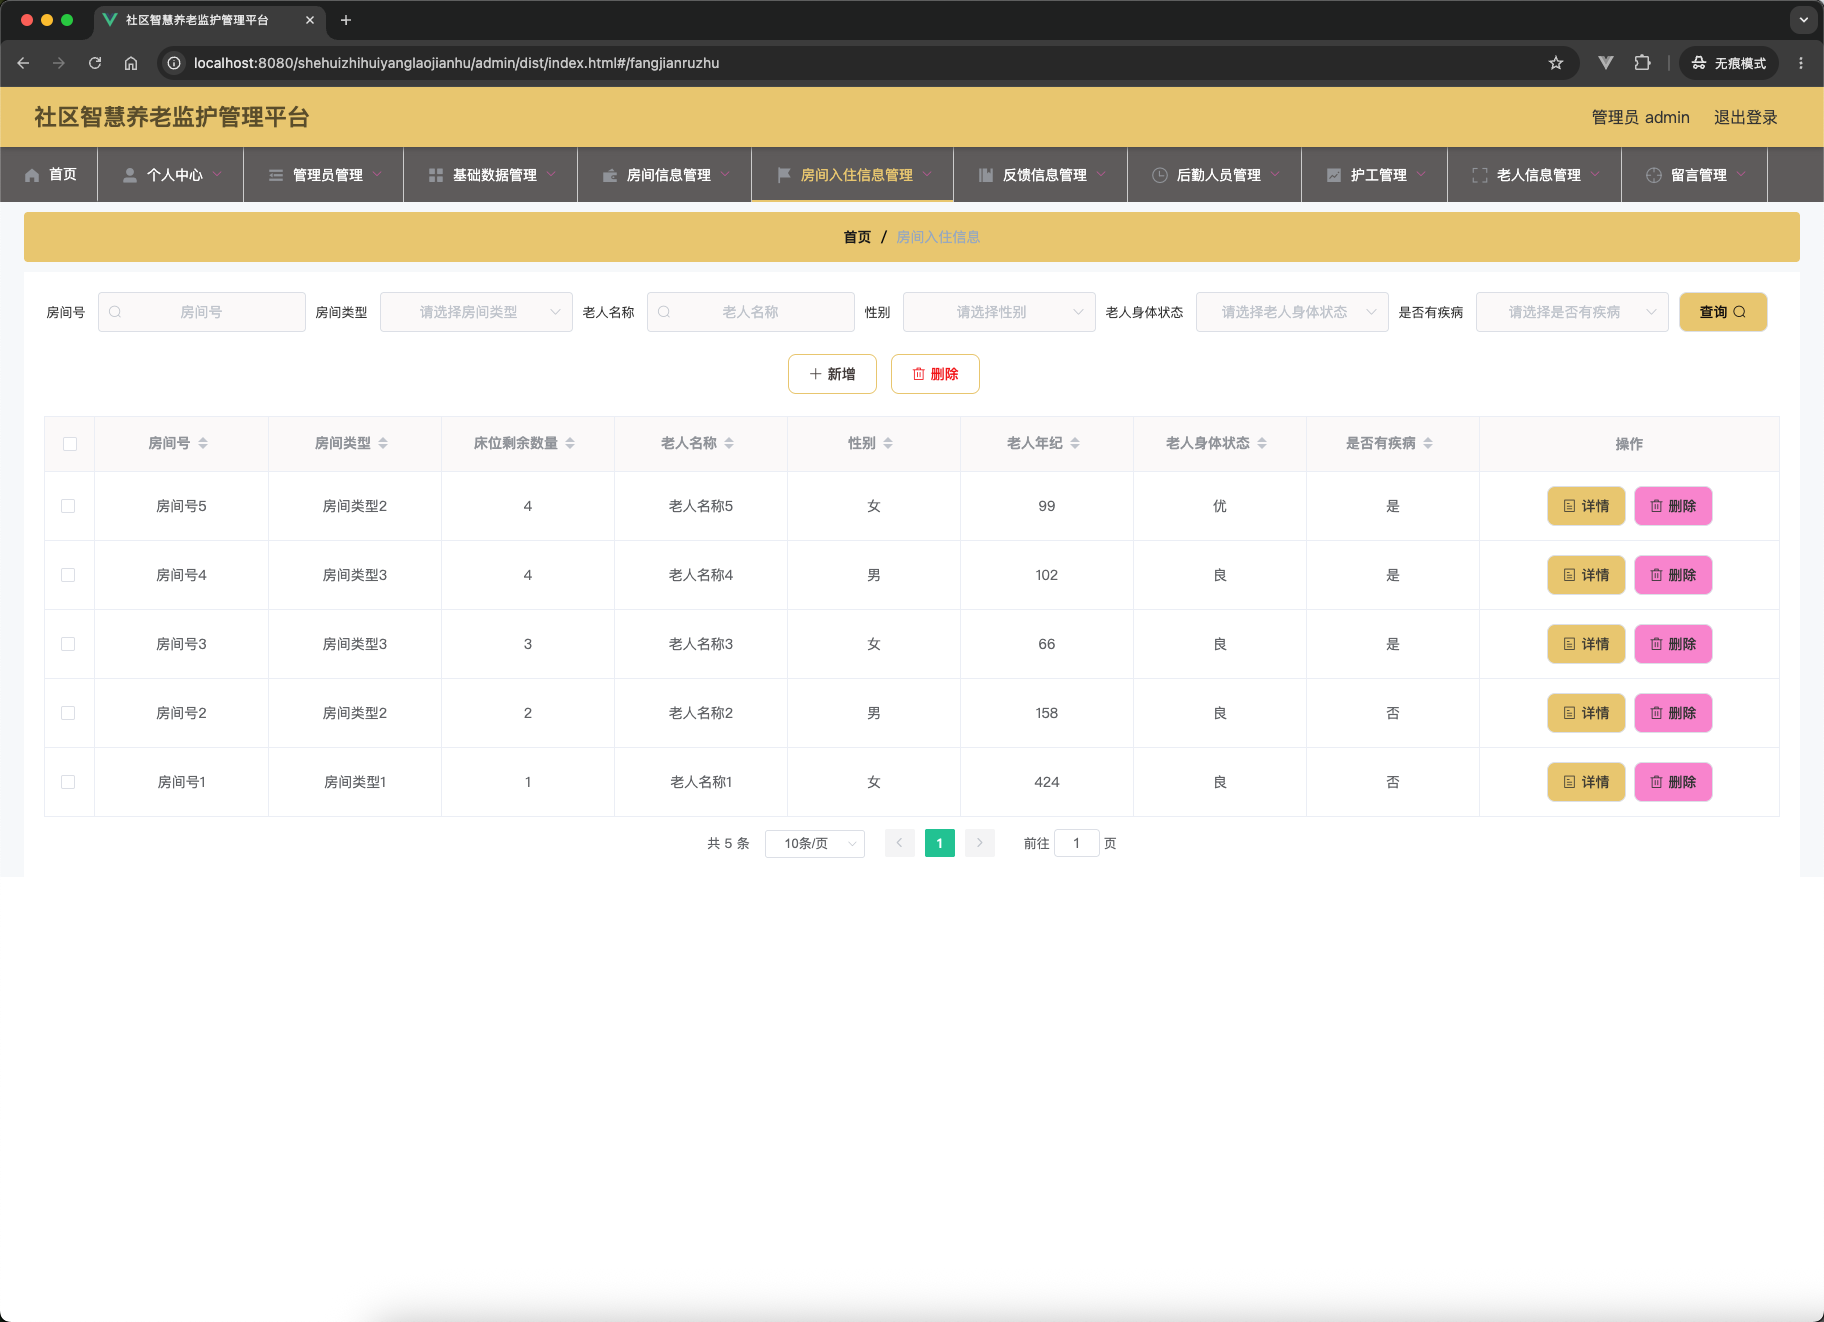Open a new browser tab
This screenshot has width=1824, height=1322.
click(x=346, y=20)
